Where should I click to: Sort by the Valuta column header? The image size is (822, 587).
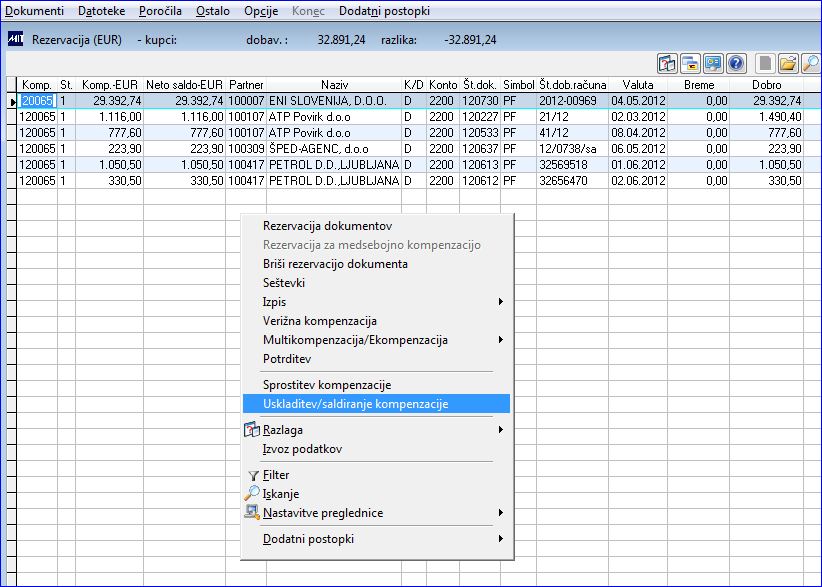(x=637, y=84)
